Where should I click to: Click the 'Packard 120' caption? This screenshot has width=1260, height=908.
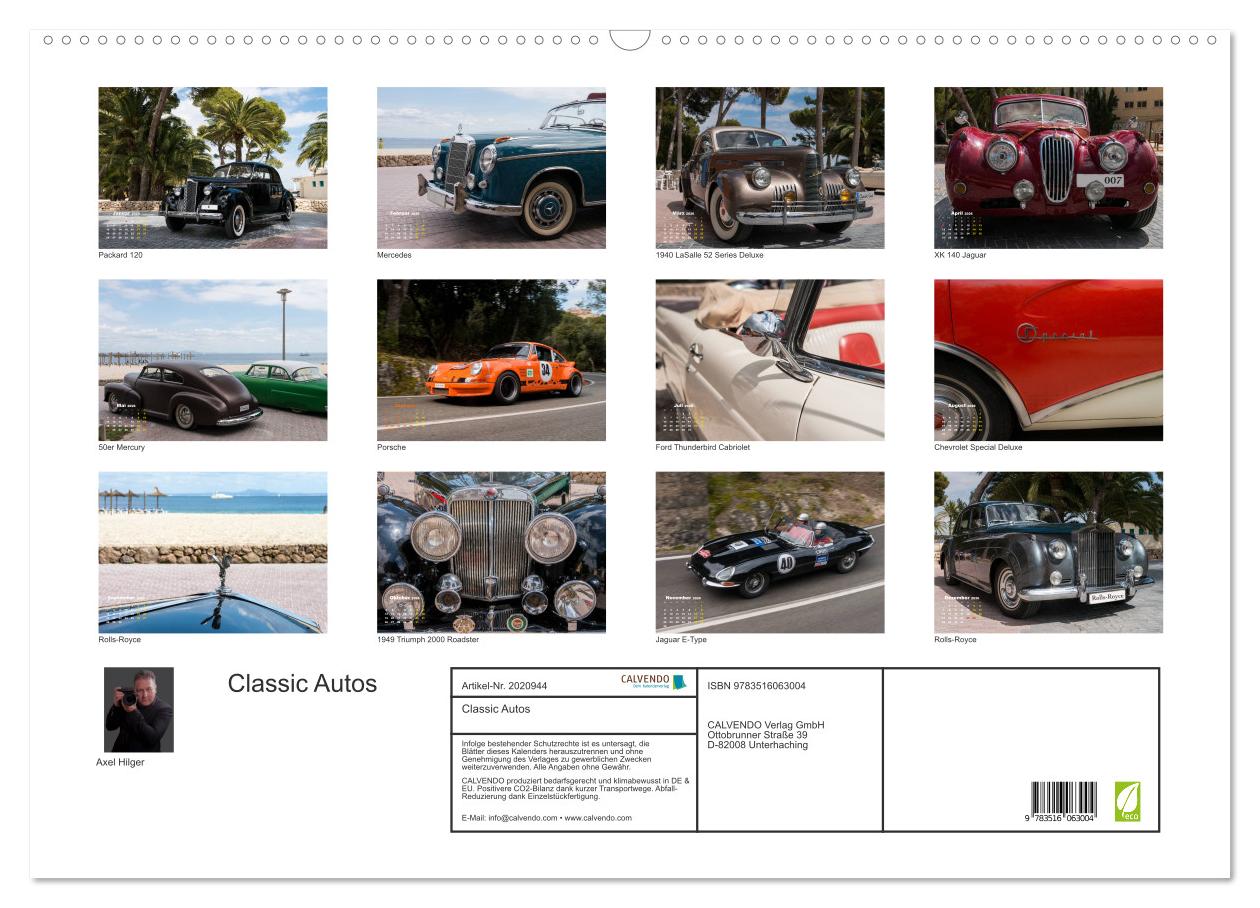pyautogui.click(x=120, y=255)
